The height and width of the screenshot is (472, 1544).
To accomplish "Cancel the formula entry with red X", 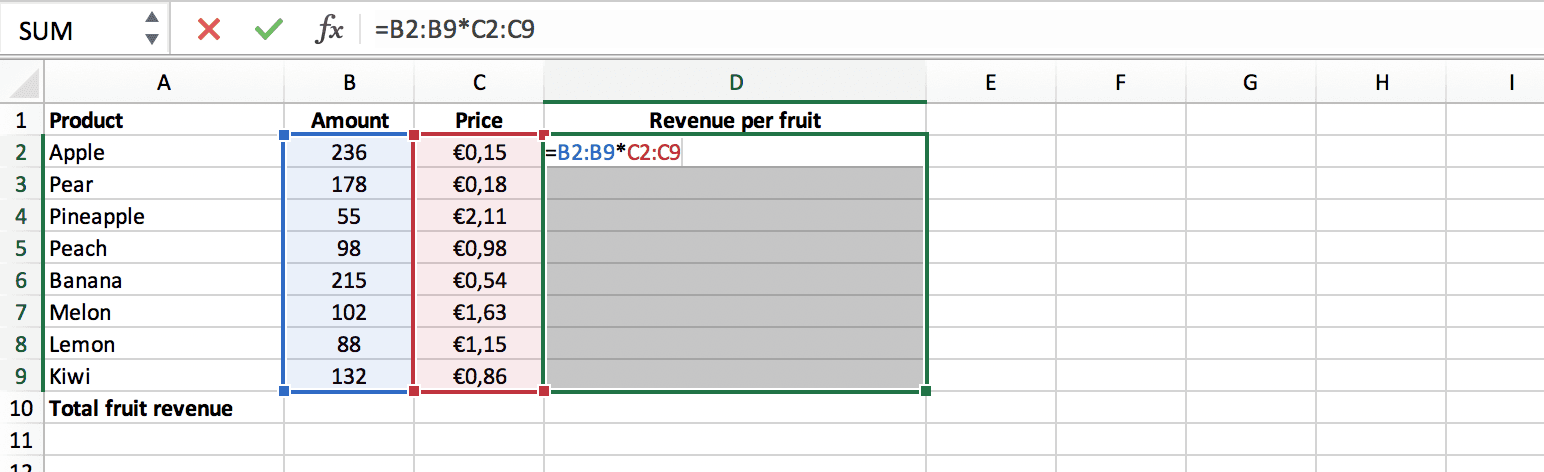I will coord(209,30).
